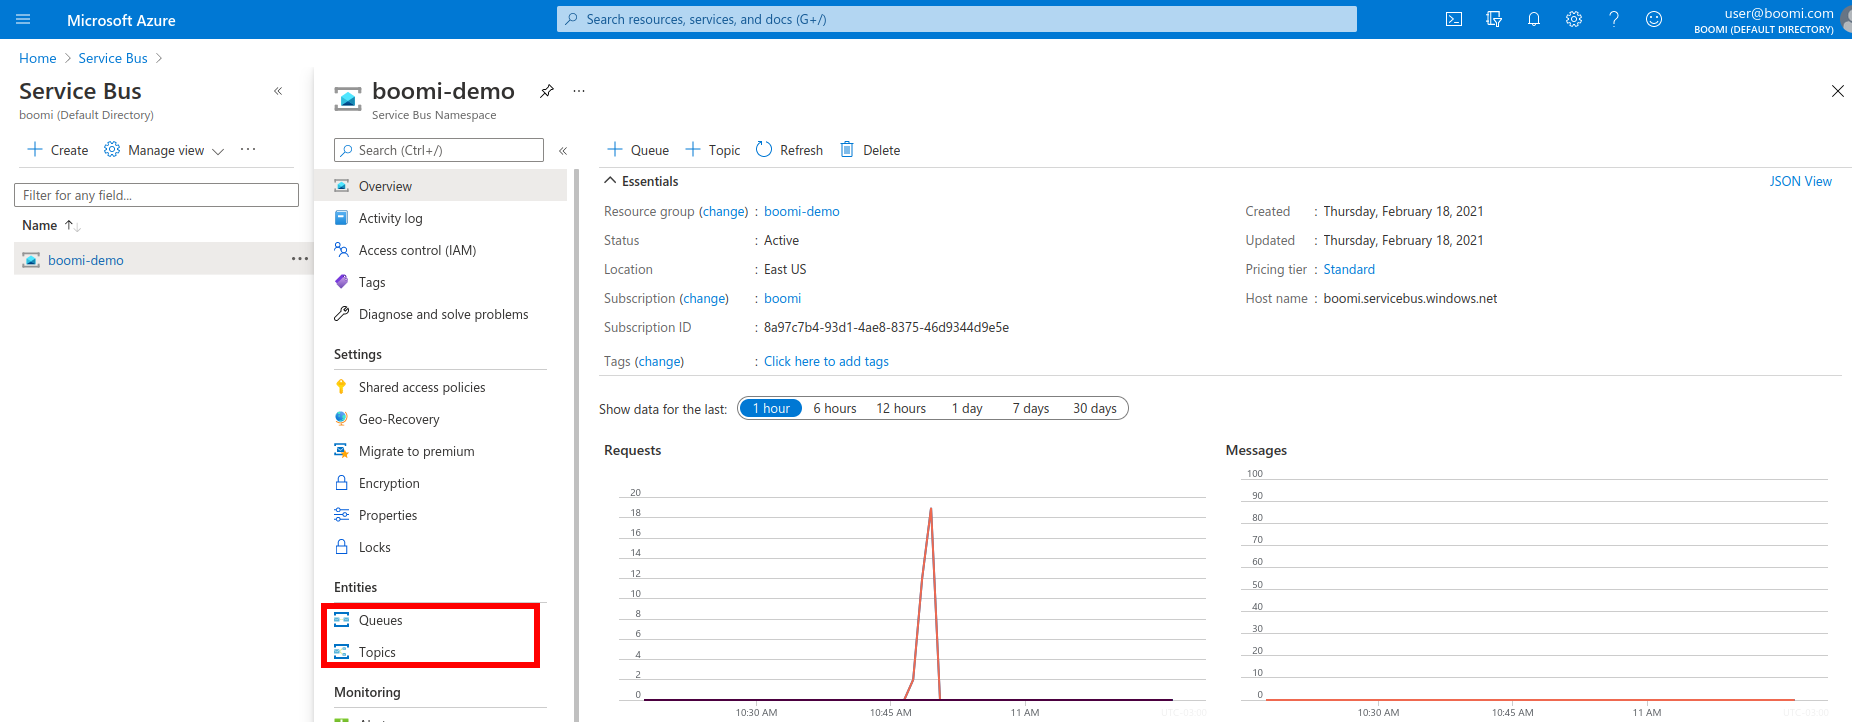The height and width of the screenshot is (722, 1852).
Task: Refresh the namespace overview
Action: [790, 150]
